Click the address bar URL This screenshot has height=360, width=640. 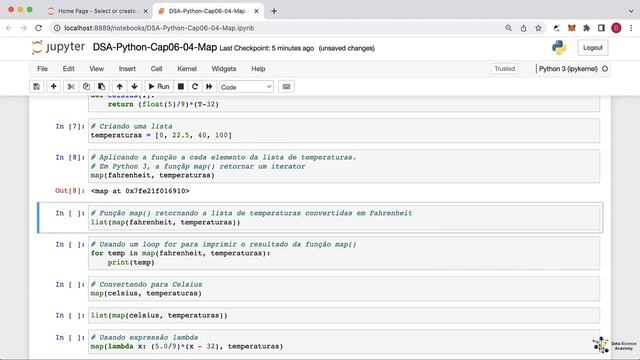coord(159,28)
